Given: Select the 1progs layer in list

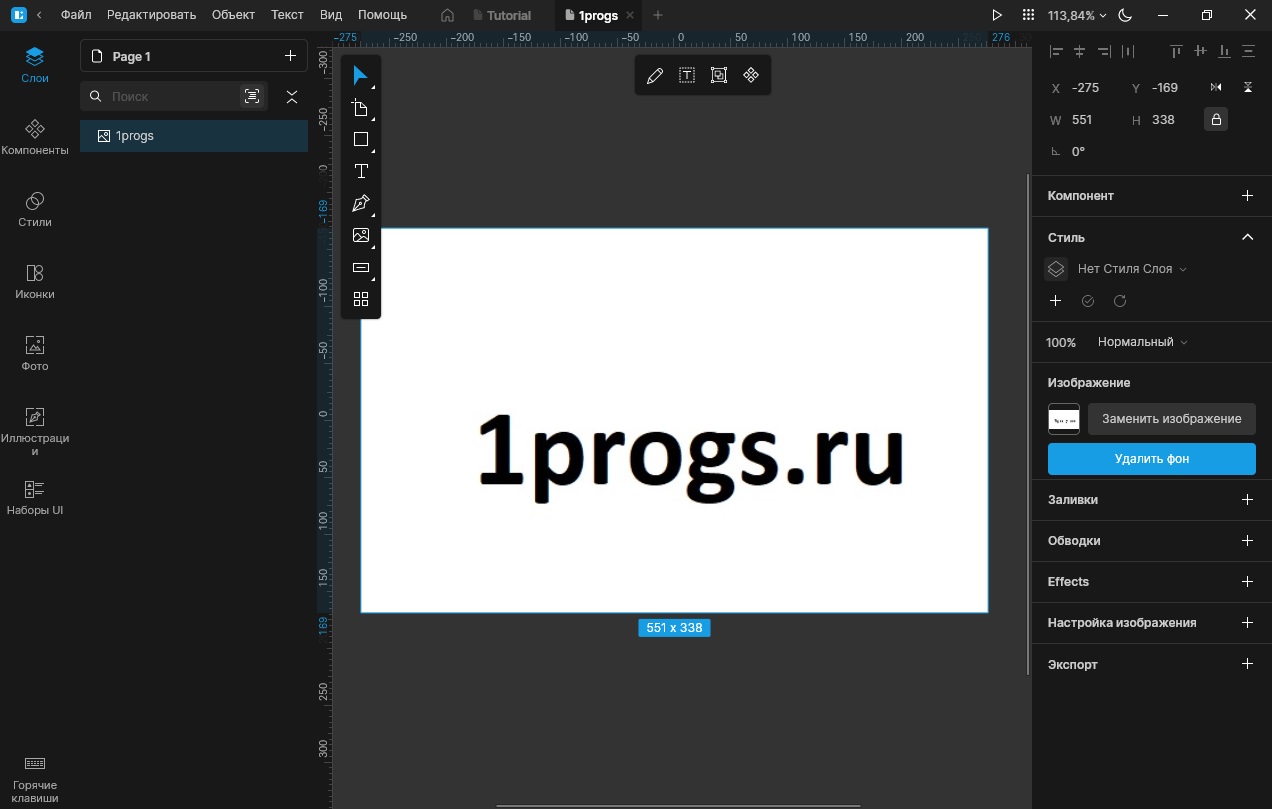Looking at the screenshot, I should 194,136.
